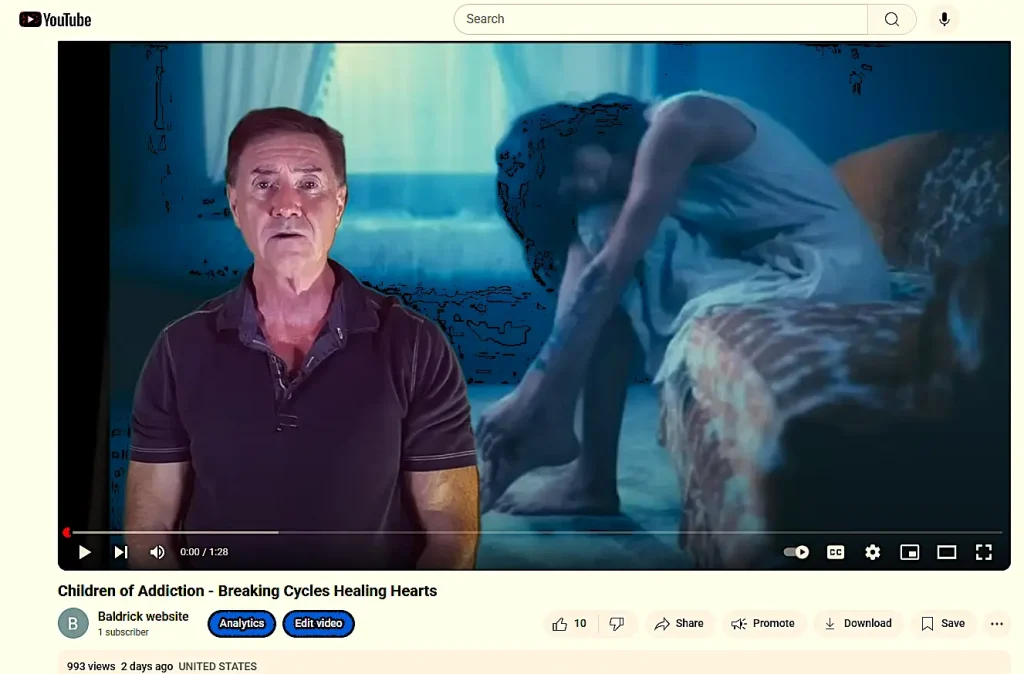The height and width of the screenshot is (674, 1024).
Task: Click the '2 days ago' upload date
Action: 147,666
